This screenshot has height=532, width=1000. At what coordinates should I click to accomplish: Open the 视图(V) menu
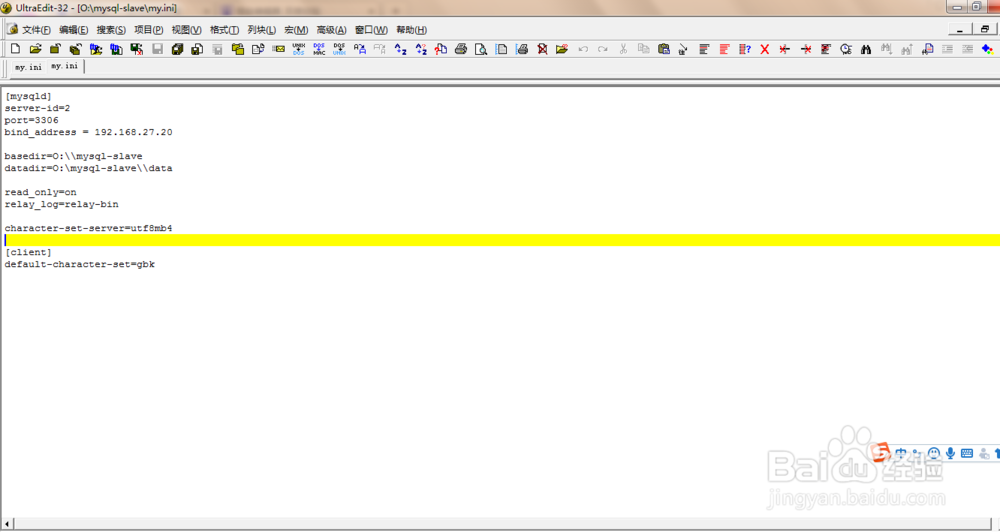tap(186, 30)
